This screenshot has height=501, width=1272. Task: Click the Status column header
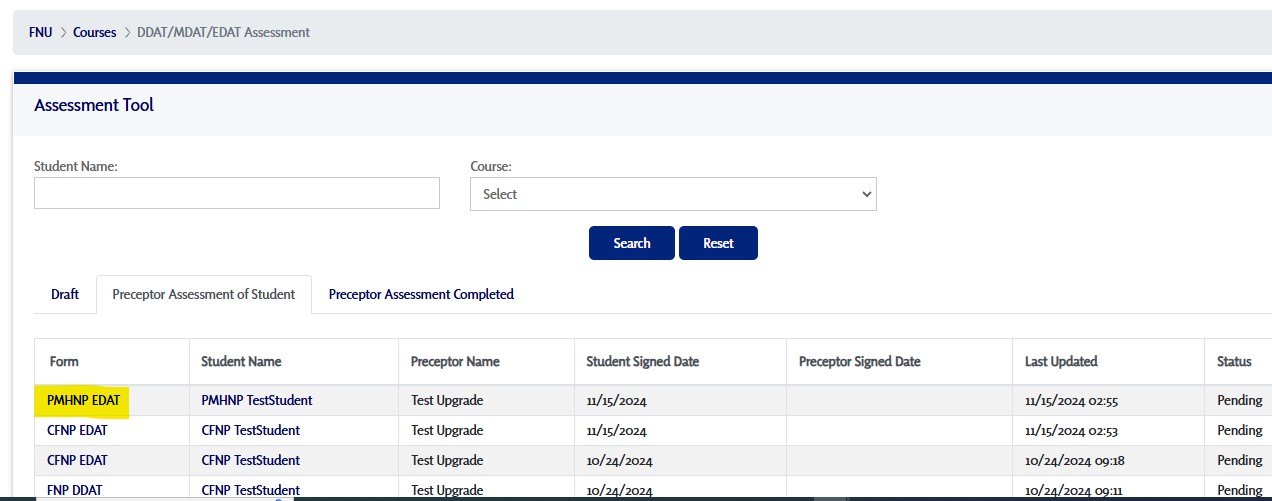(1234, 361)
